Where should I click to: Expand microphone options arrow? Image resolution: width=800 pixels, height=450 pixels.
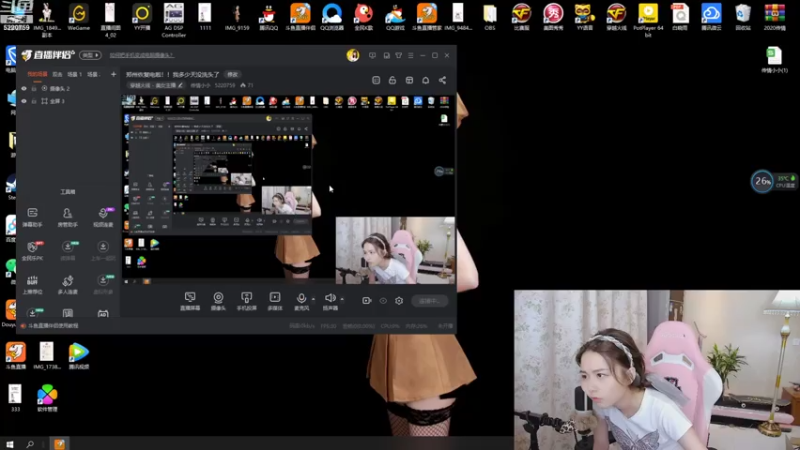click(313, 299)
